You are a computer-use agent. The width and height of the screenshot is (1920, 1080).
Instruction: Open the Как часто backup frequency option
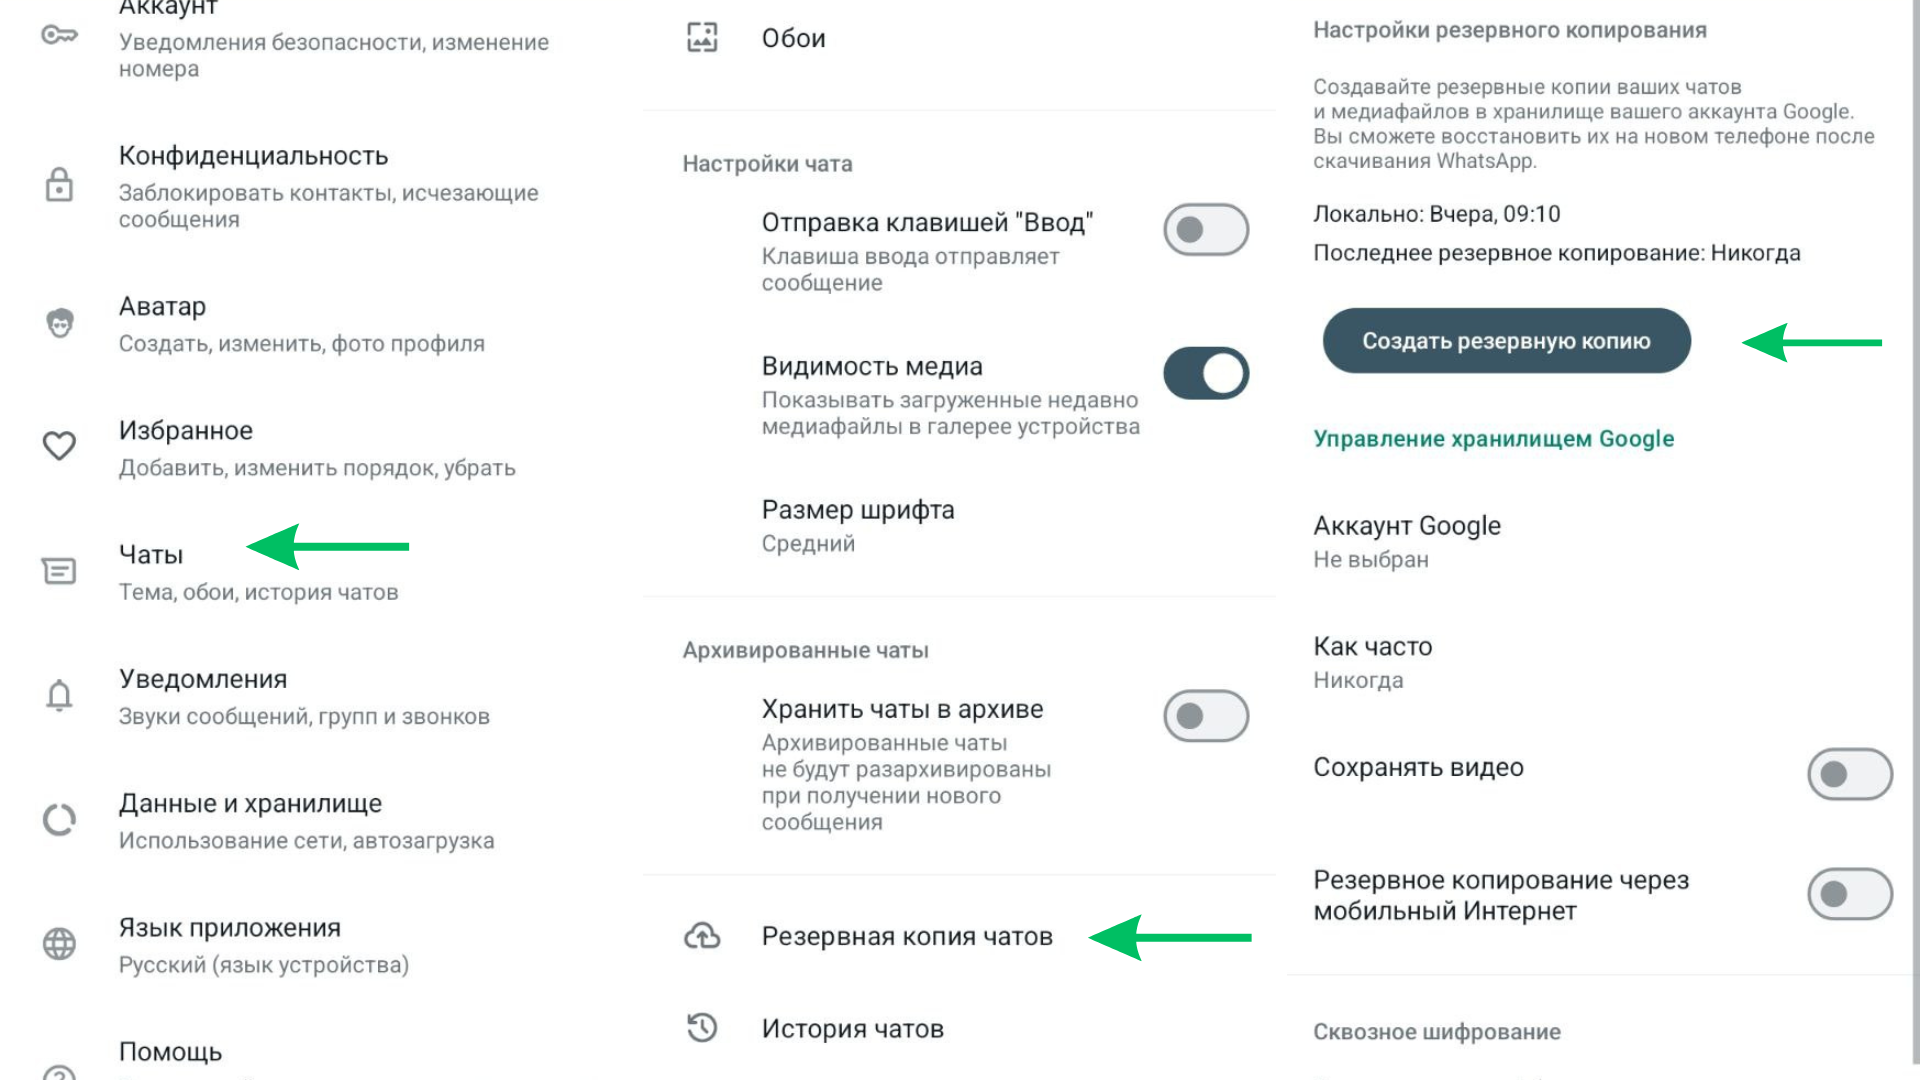(x=1372, y=662)
